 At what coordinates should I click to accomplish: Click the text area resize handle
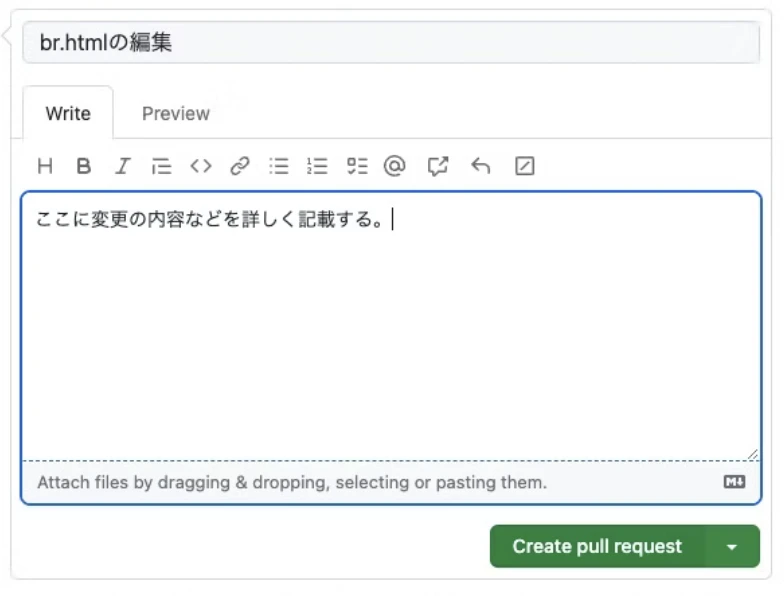point(752,454)
